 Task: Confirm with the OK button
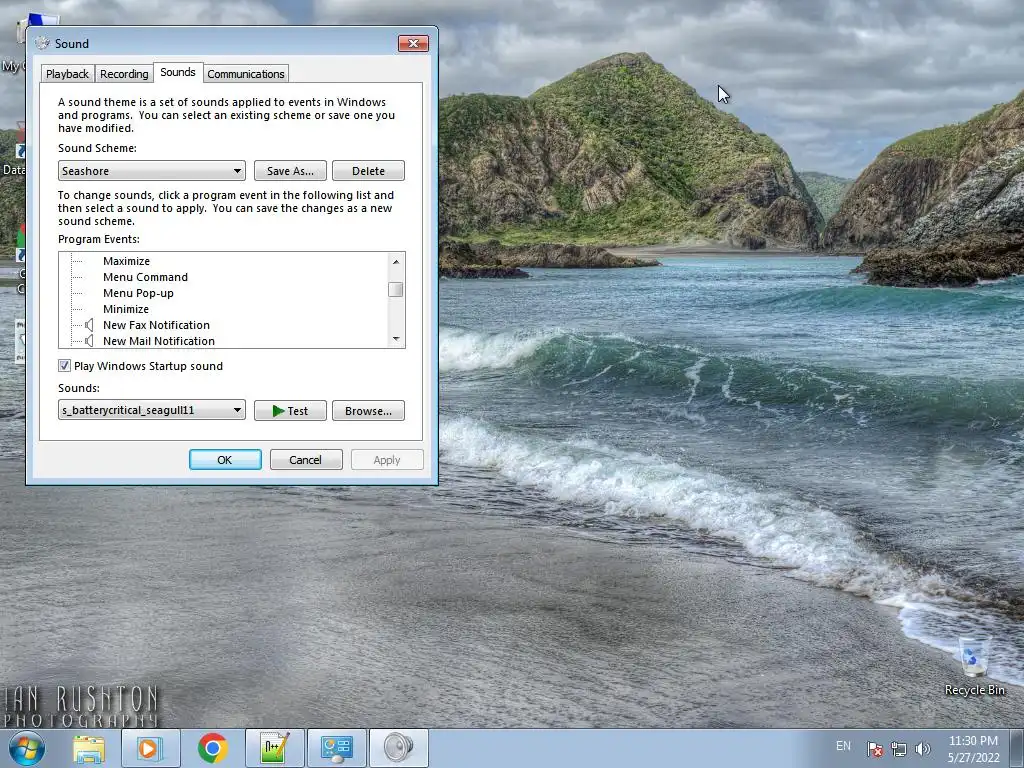coord(225,460)
